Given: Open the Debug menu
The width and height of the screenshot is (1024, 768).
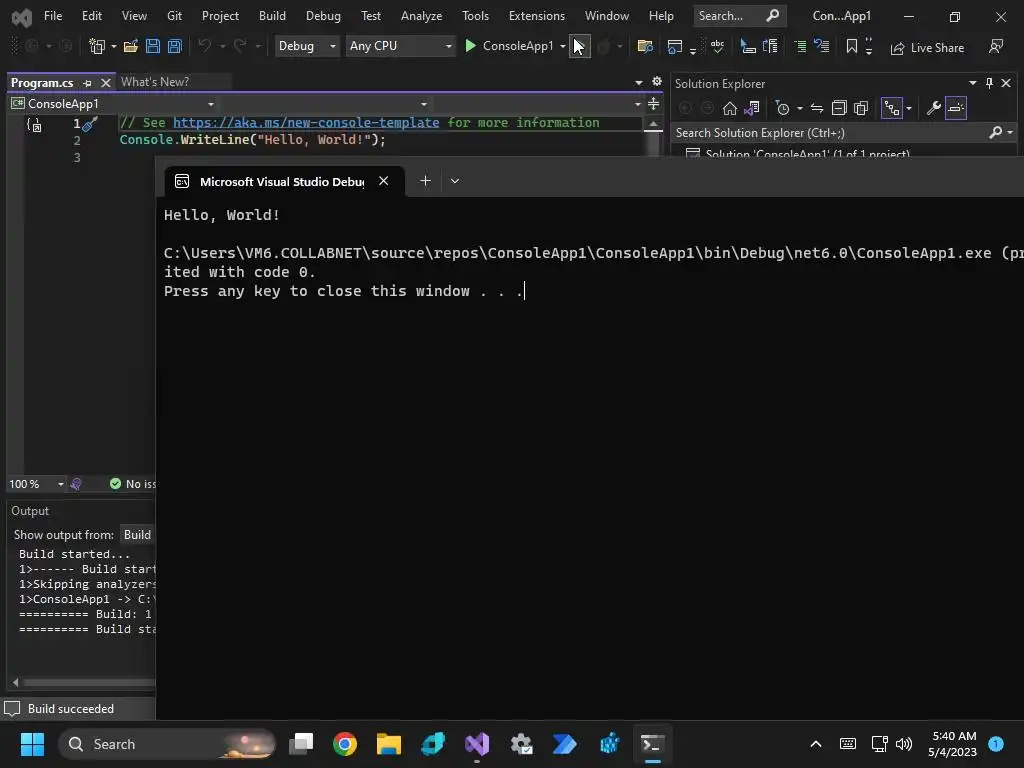Looking at the screenshot, I should click(323, 16).
